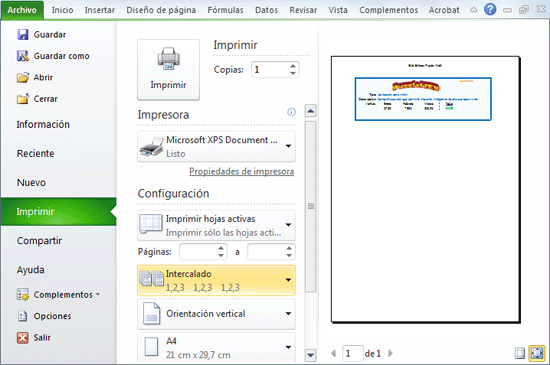Open the Revisar tab
This screenshot has height=365, width=550.
click(303, 10)
